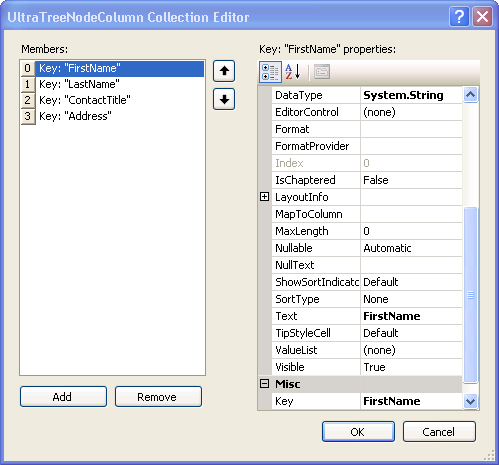The height and width of the screenshot is (465, 499).
Task: Sort properties alphabetically with A-Z icon
Action: [x=293, y=72]
